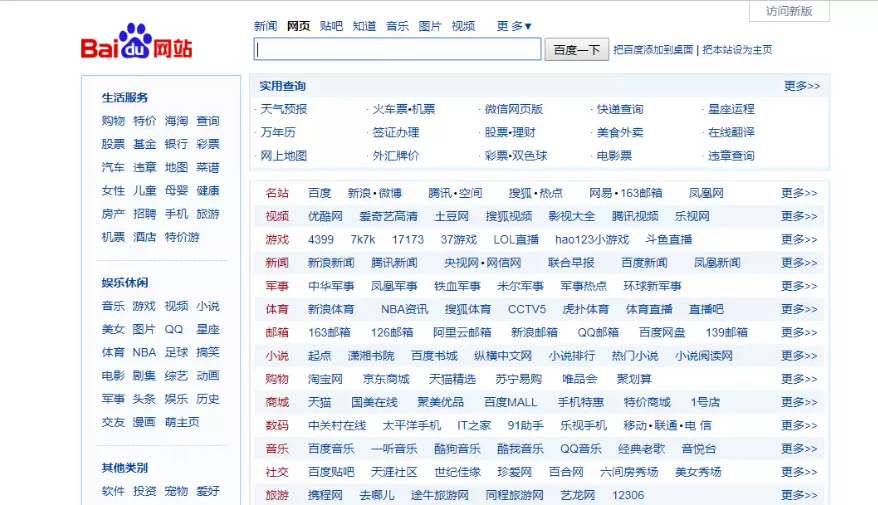Screen dimensions: 878x505
Task: Expand 更多>> in the 购物 row
Action: (x=799, y=379)
